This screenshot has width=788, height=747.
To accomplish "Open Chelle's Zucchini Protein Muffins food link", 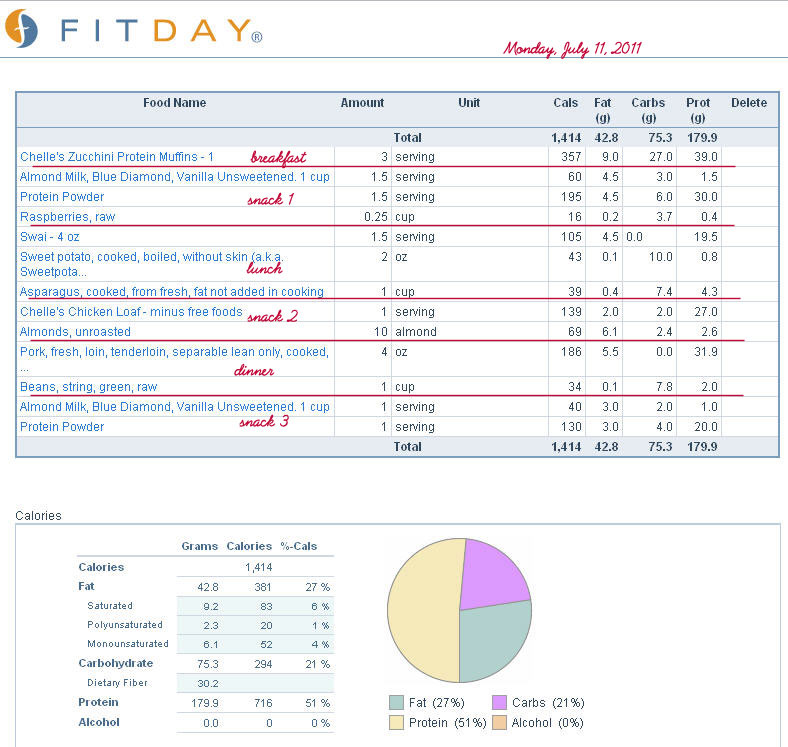I will [117, 157].
